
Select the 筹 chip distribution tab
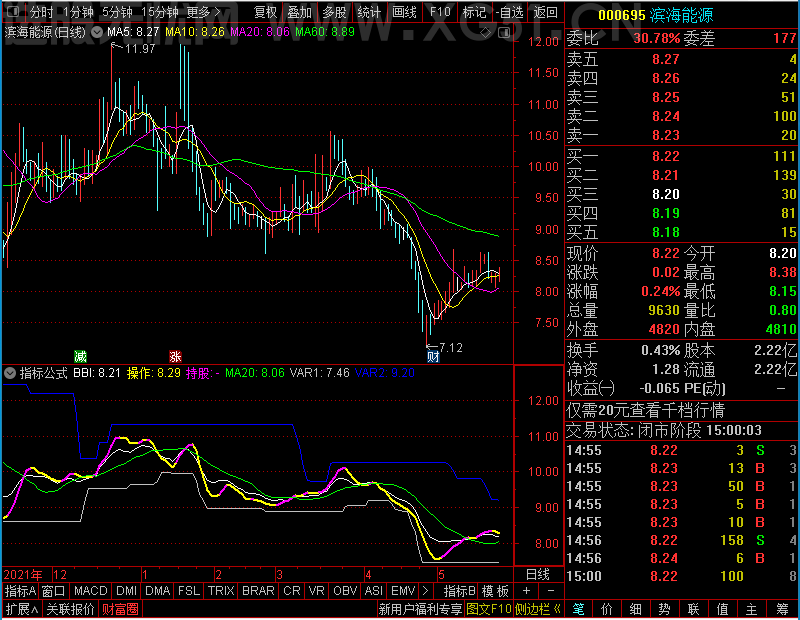(x=782, y=609)
